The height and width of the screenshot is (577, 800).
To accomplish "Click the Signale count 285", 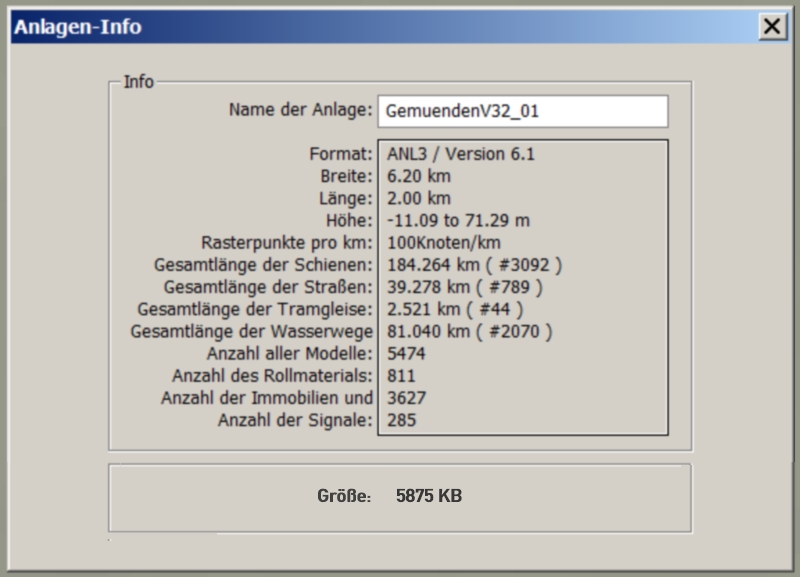I will [x=401, y=420].
